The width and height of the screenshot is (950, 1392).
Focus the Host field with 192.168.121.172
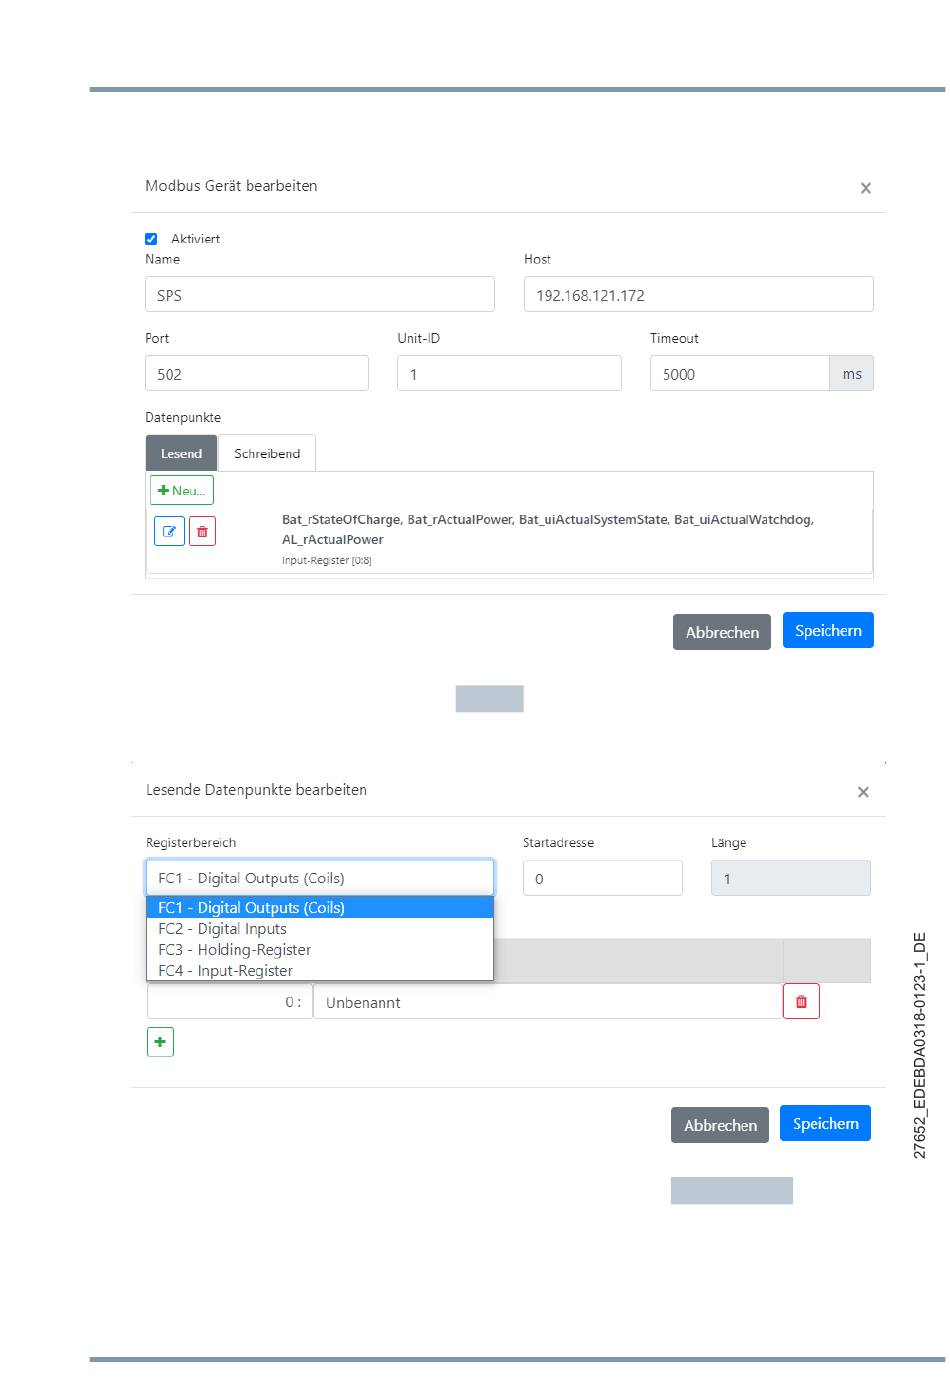point(699,294)
